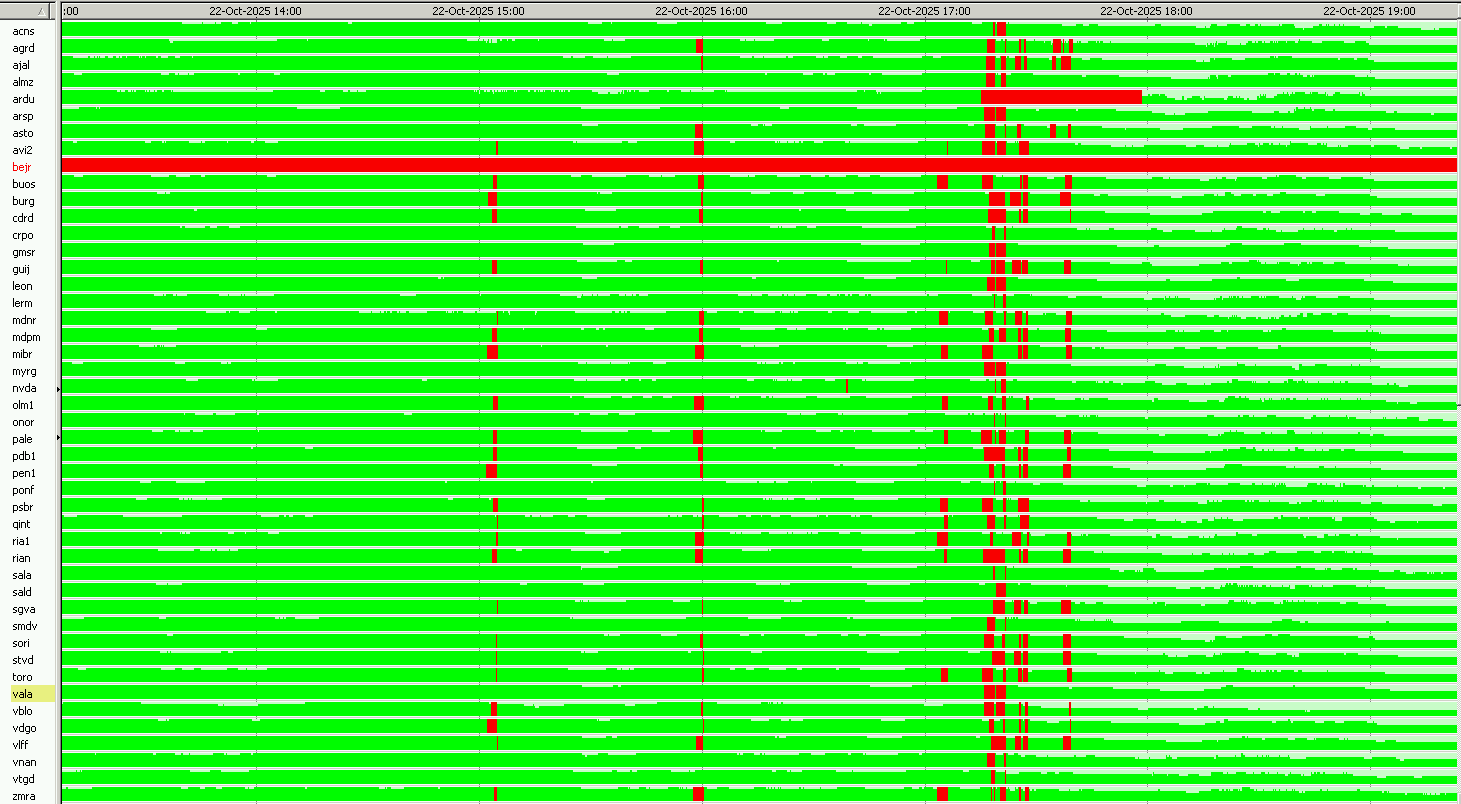Click the 22-Oct-2025 19:00 time header
Viewport: 1461px width, 804px height.
(x=1369, y=10)
